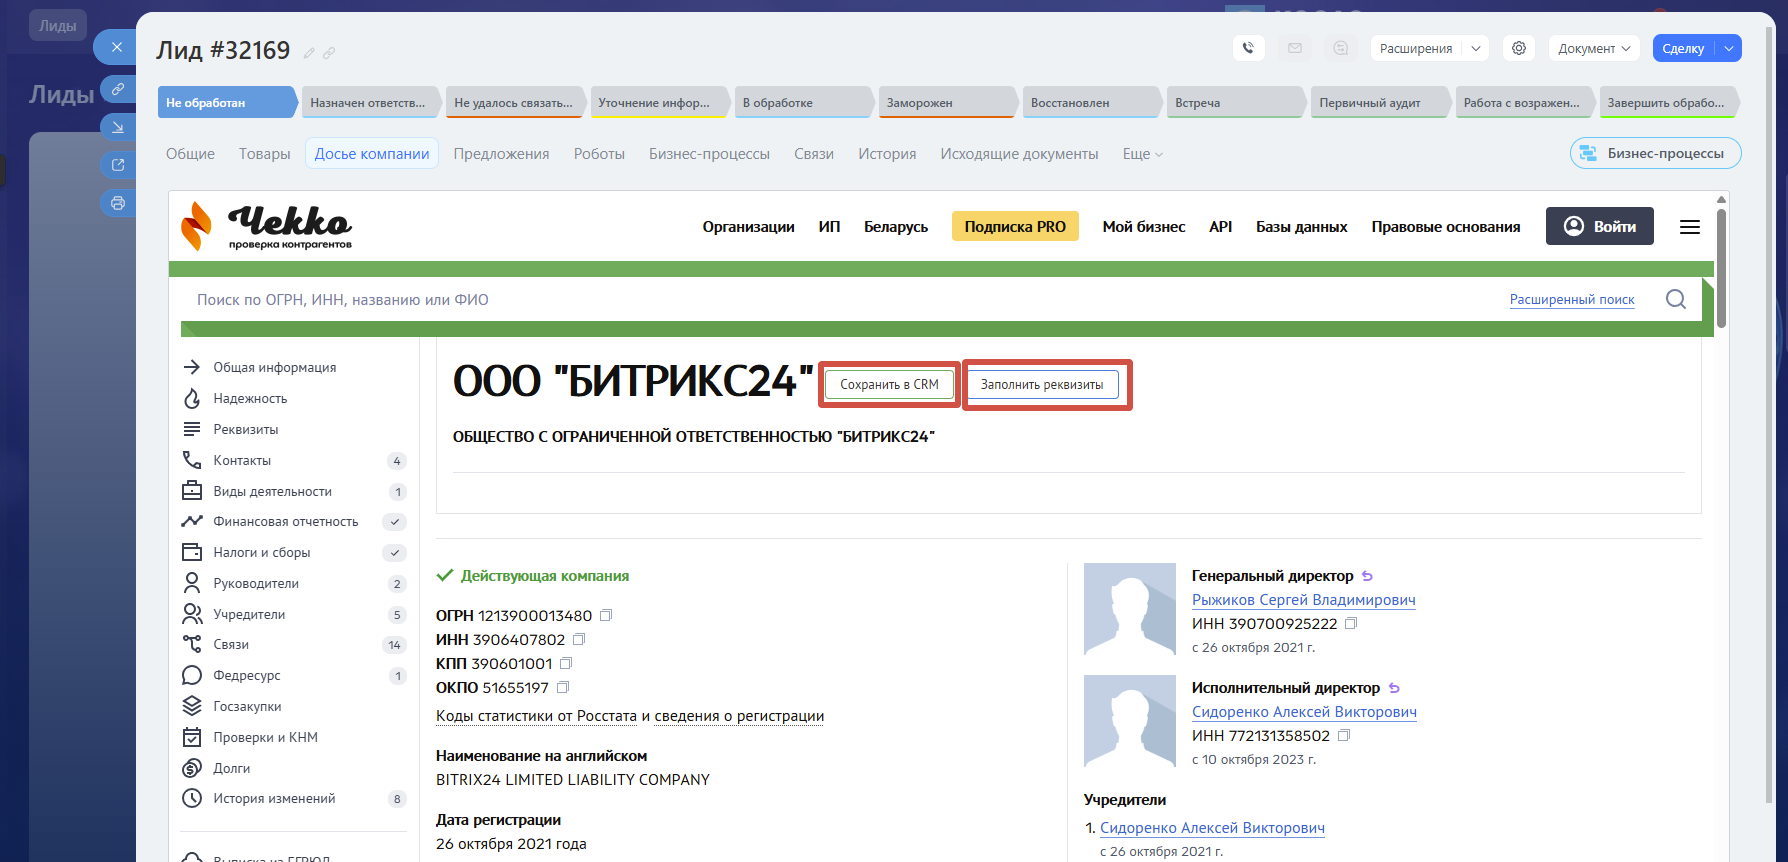Open the Роботы tab
Screen dimensions: 1788x862
point(599,154)
